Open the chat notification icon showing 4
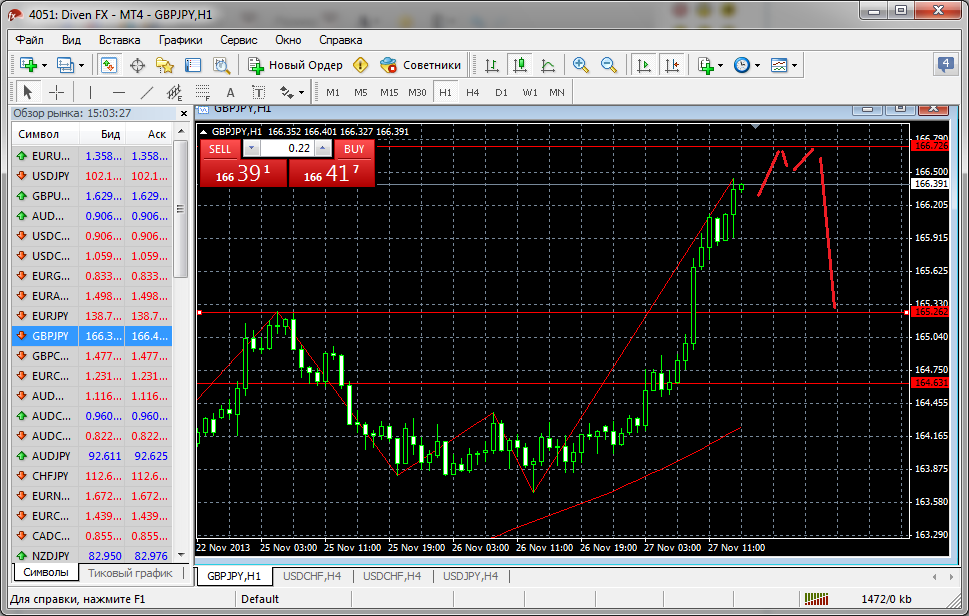 click(x=946, y=64)
